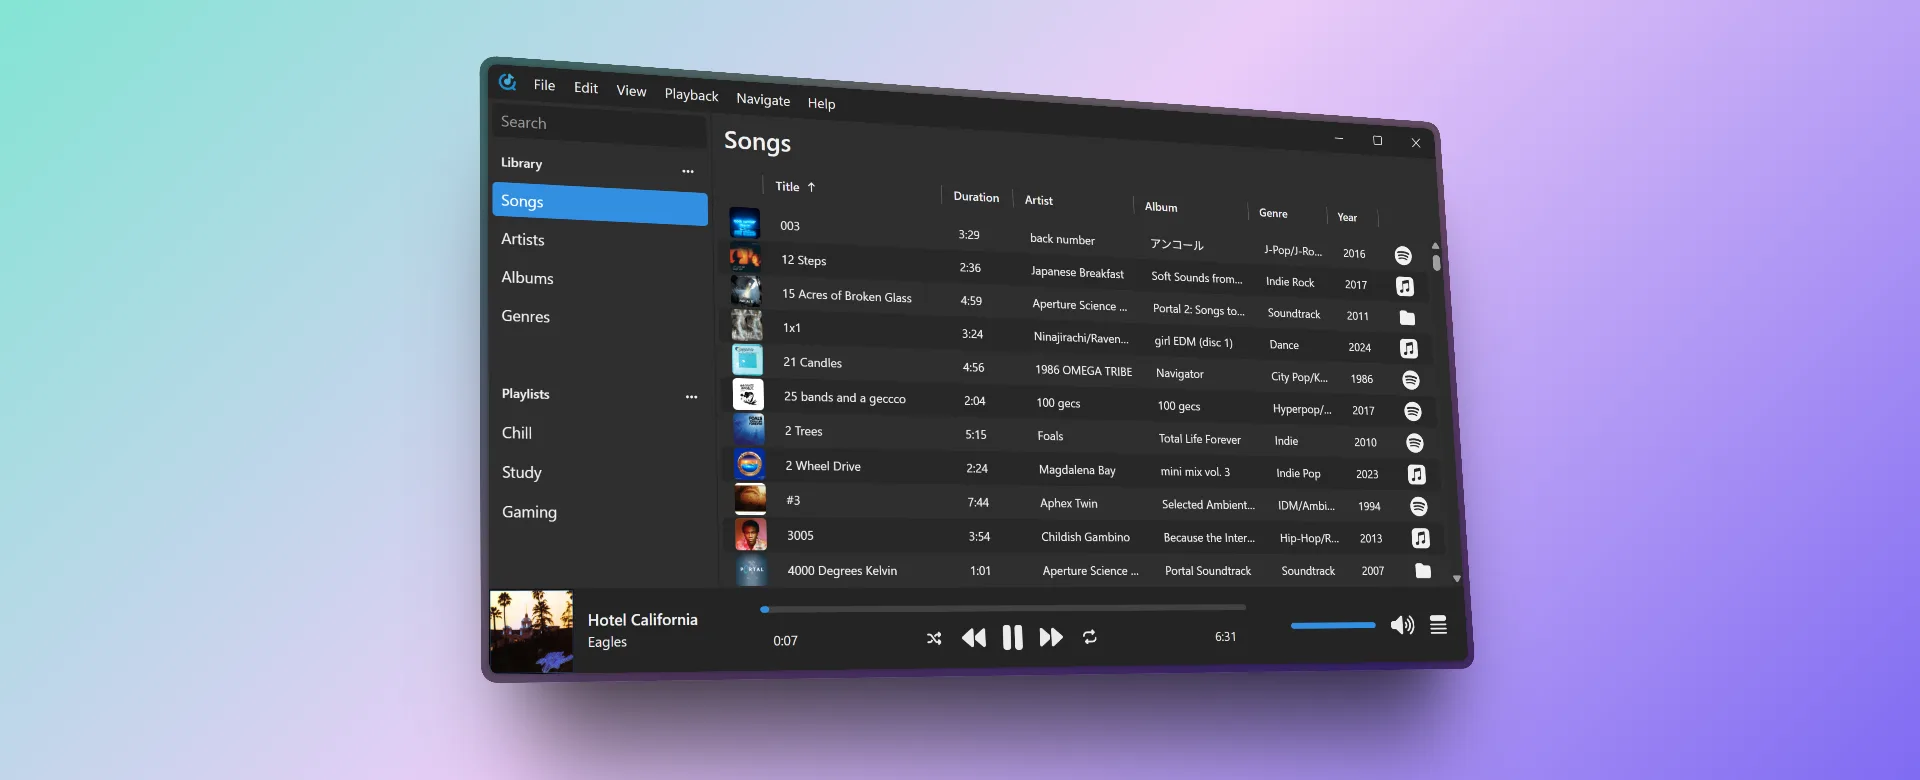
Task: Toggle the repeat button
Action: pyautogui.click(x=1090, y=637)
